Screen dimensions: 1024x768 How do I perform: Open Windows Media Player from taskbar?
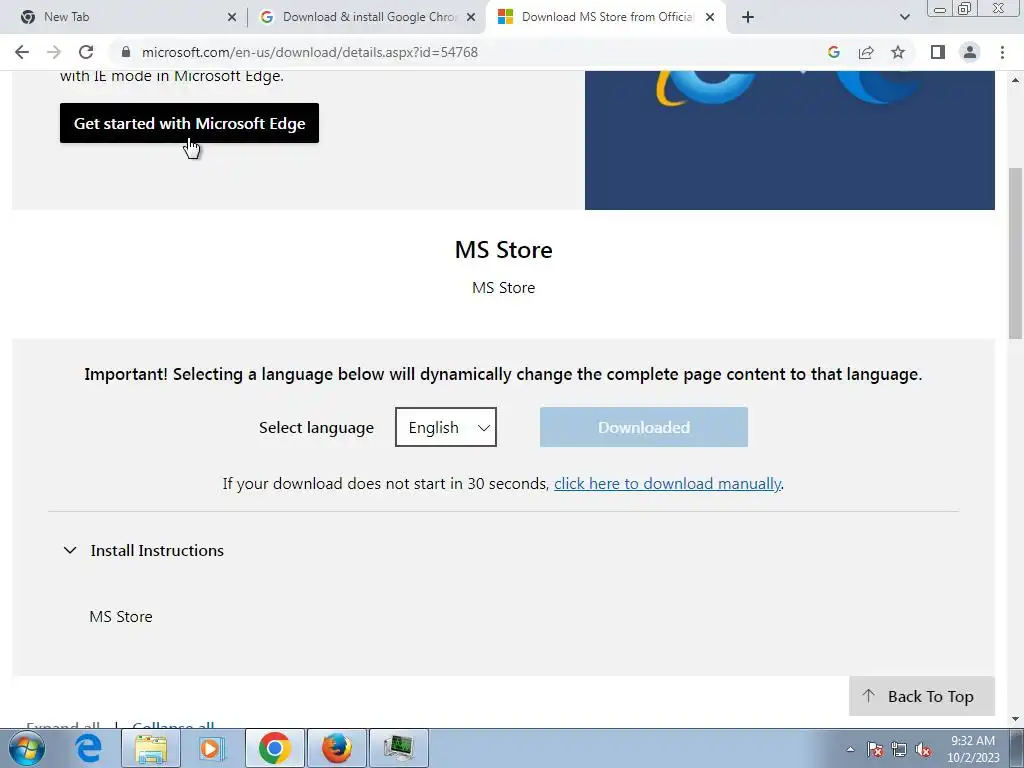[211, 748]
